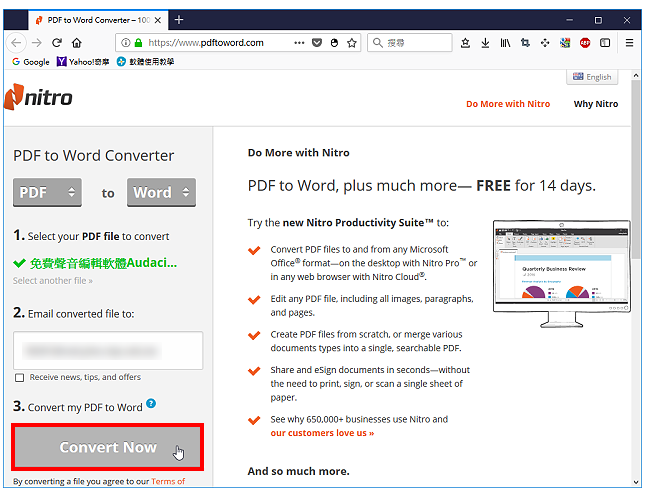649x499 pixels.
Task: Click the four-arrows extension icon
Action: pos(545,43)
